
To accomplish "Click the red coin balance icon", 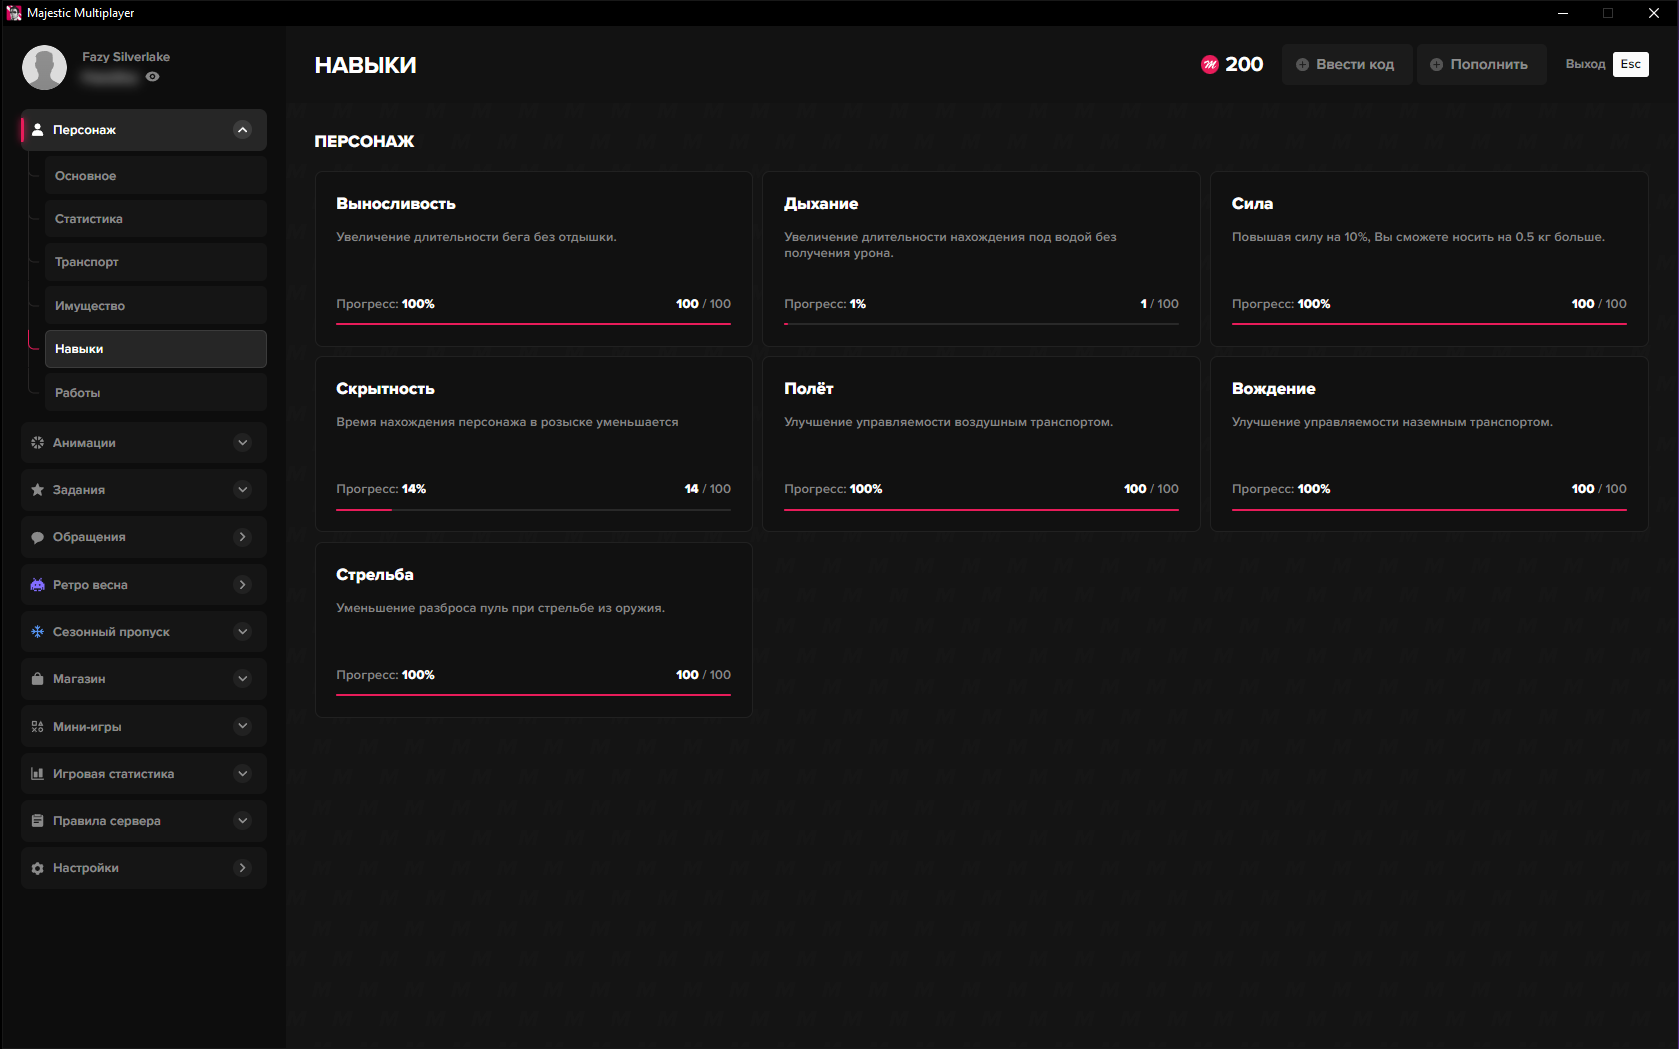I will coord(1209,65).
